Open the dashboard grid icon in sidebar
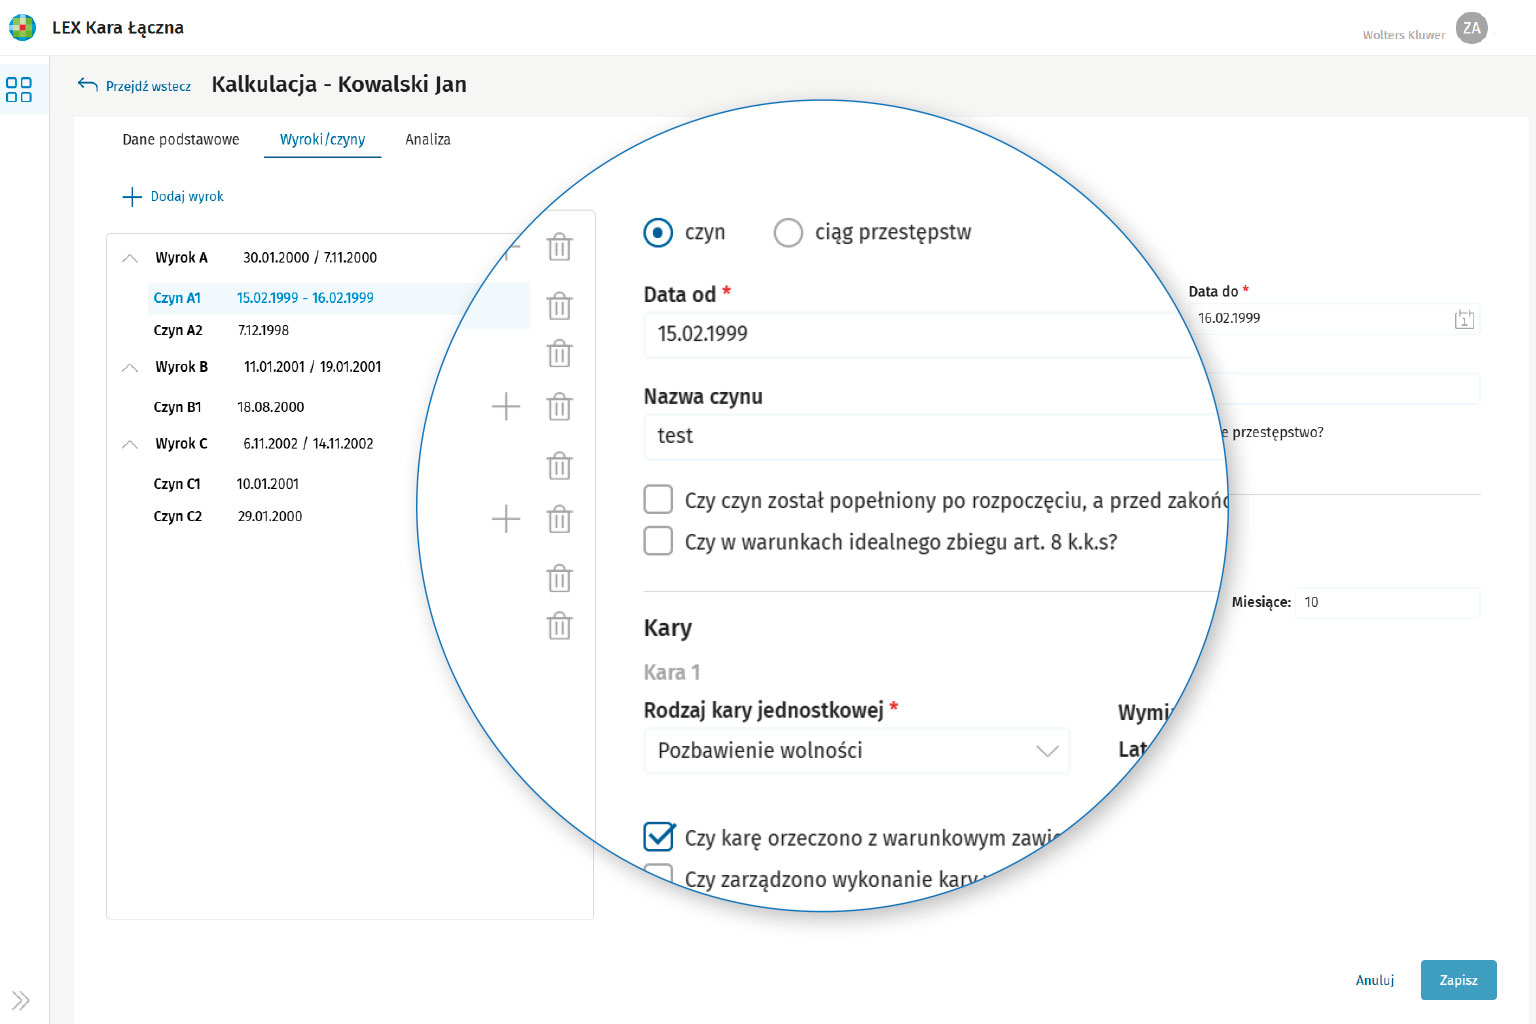 19,89
